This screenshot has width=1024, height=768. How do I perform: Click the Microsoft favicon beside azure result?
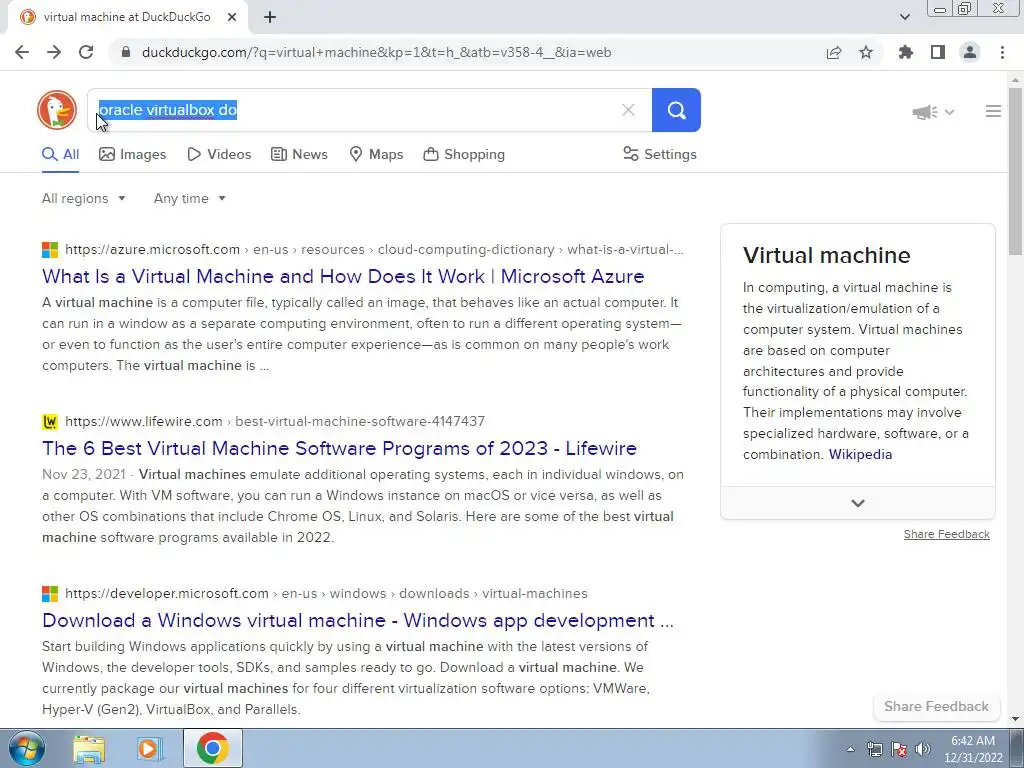pos(50,250)
